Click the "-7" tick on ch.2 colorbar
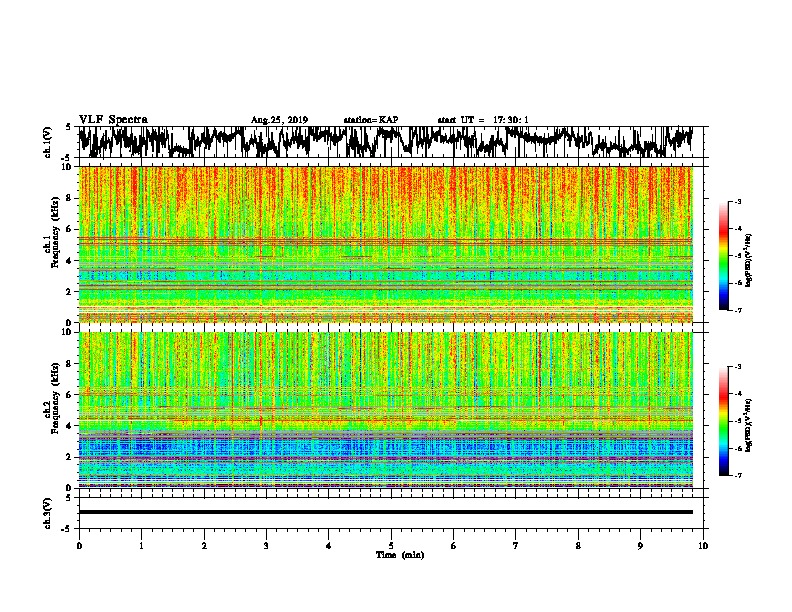792x612 pixels. click(738, 475)
